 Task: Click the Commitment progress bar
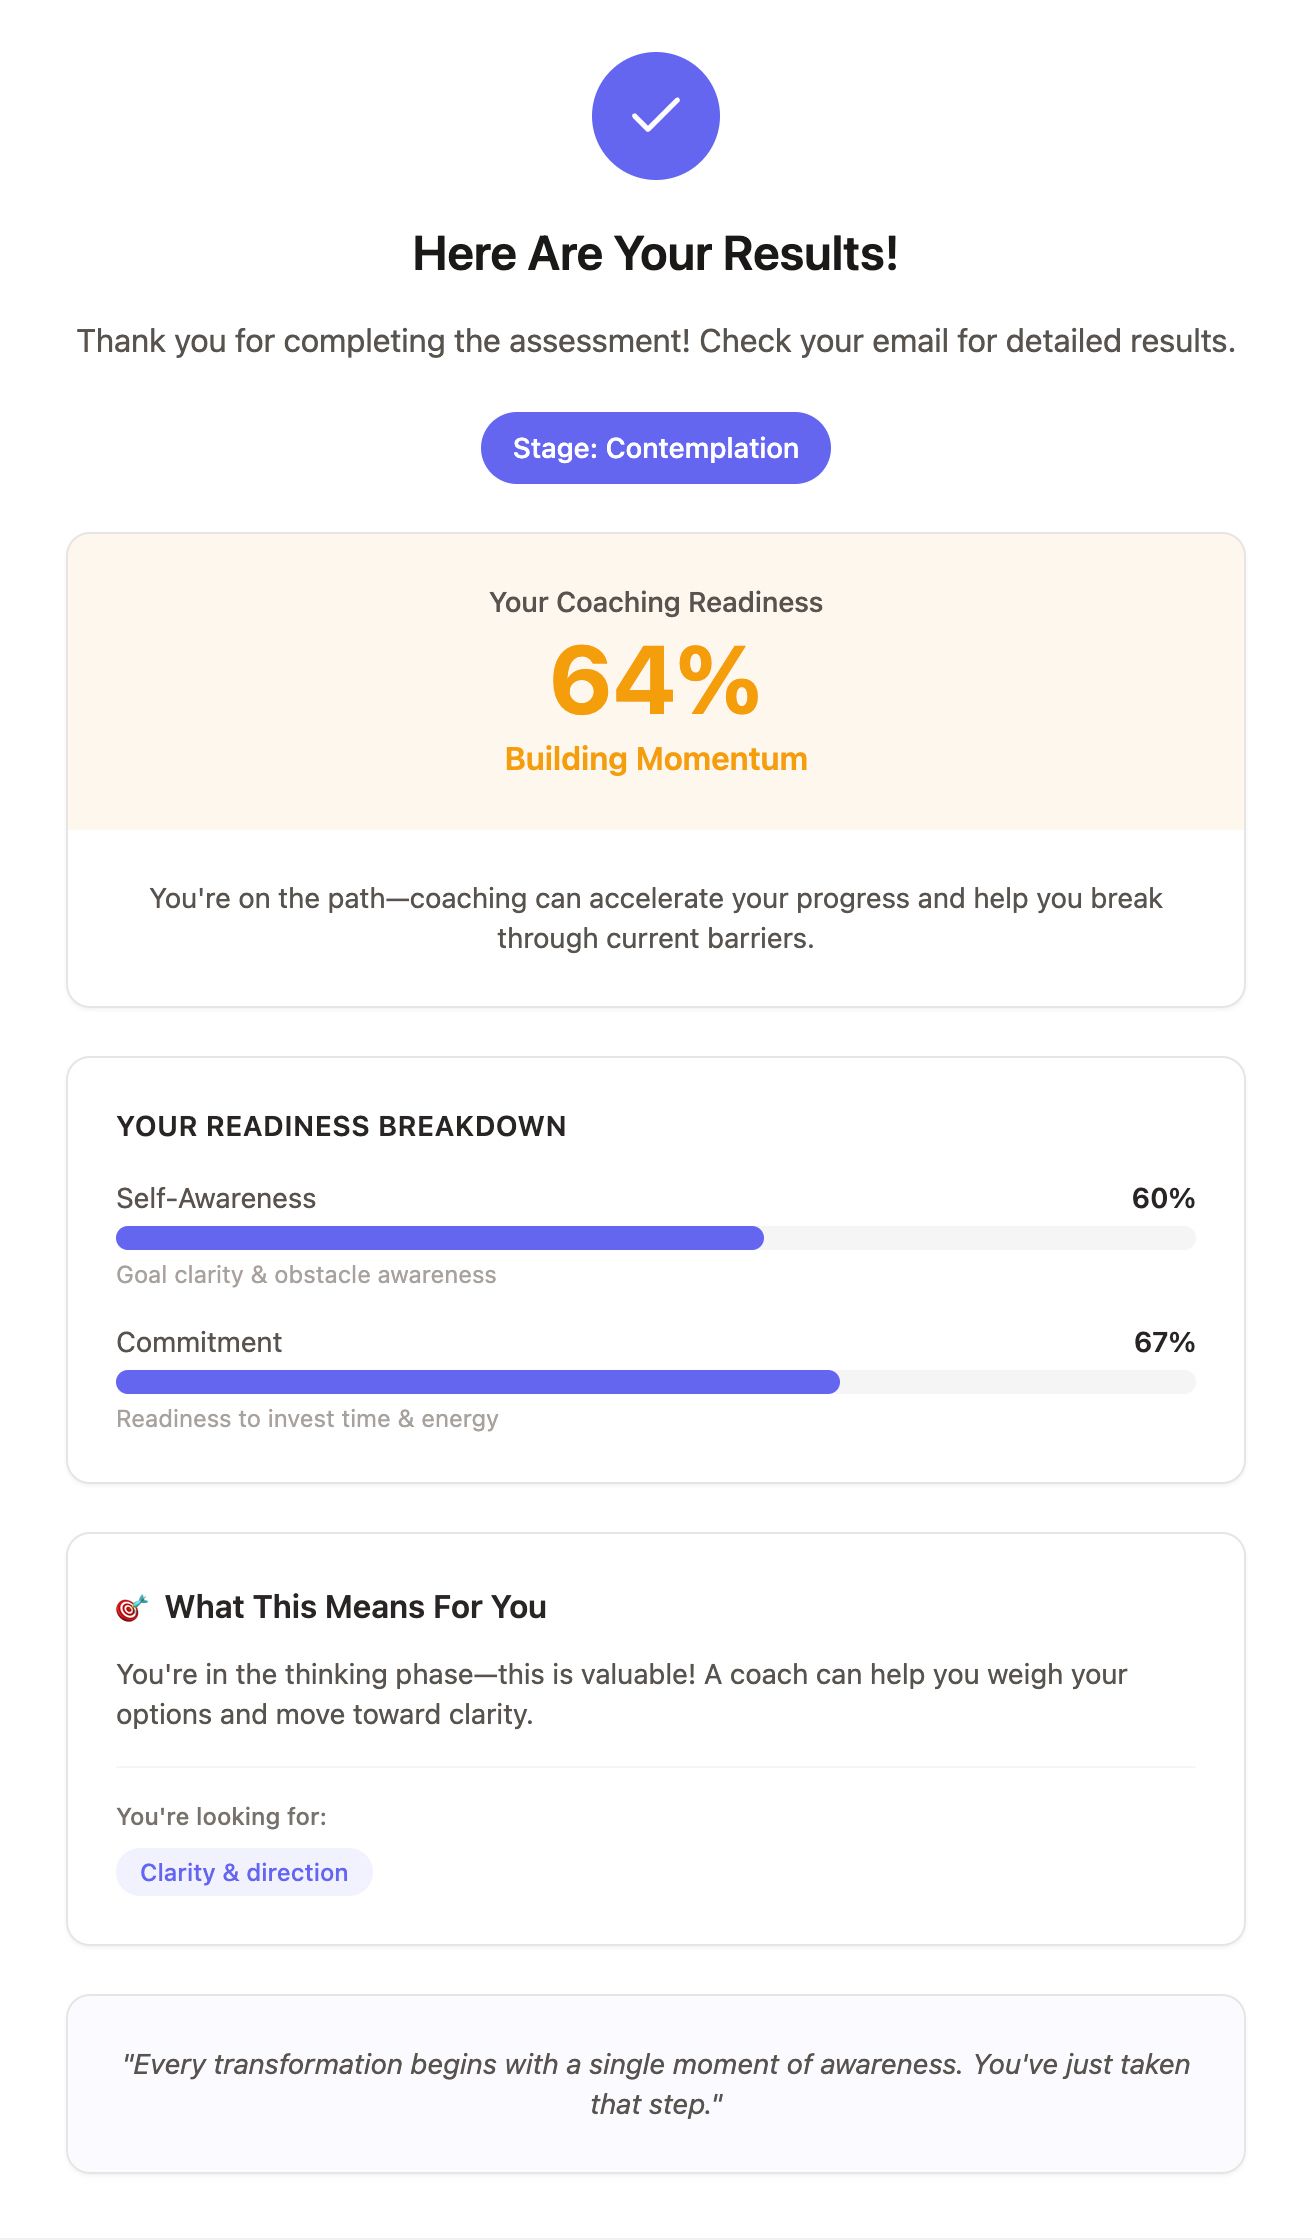656,1382
